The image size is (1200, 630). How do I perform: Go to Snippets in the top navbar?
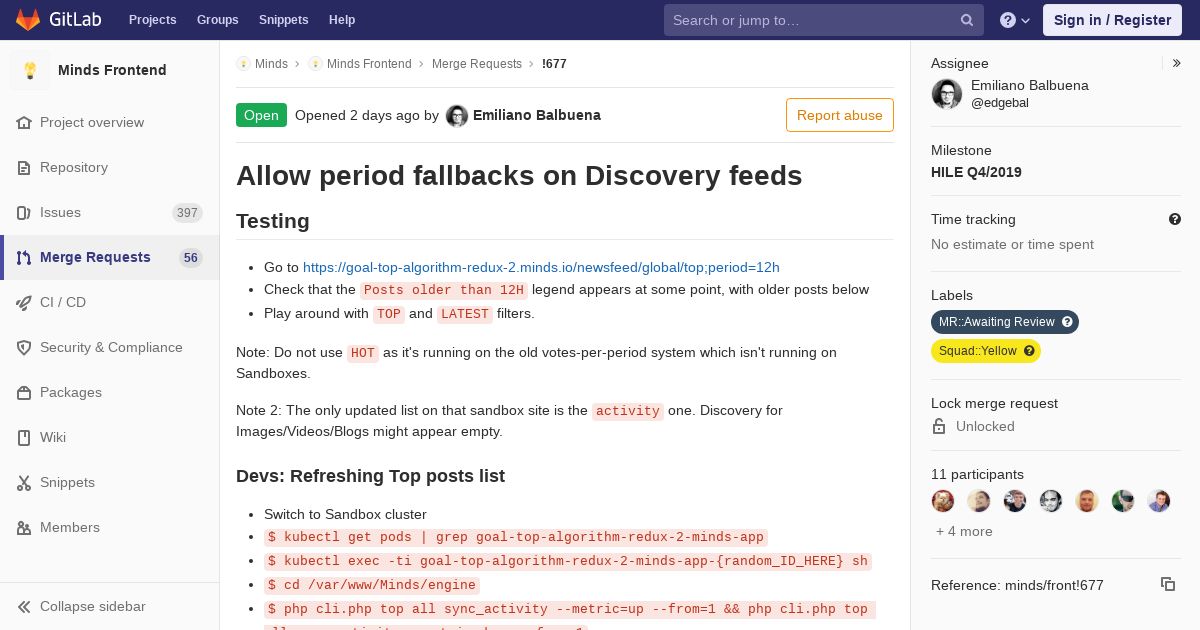click(283, 20)
